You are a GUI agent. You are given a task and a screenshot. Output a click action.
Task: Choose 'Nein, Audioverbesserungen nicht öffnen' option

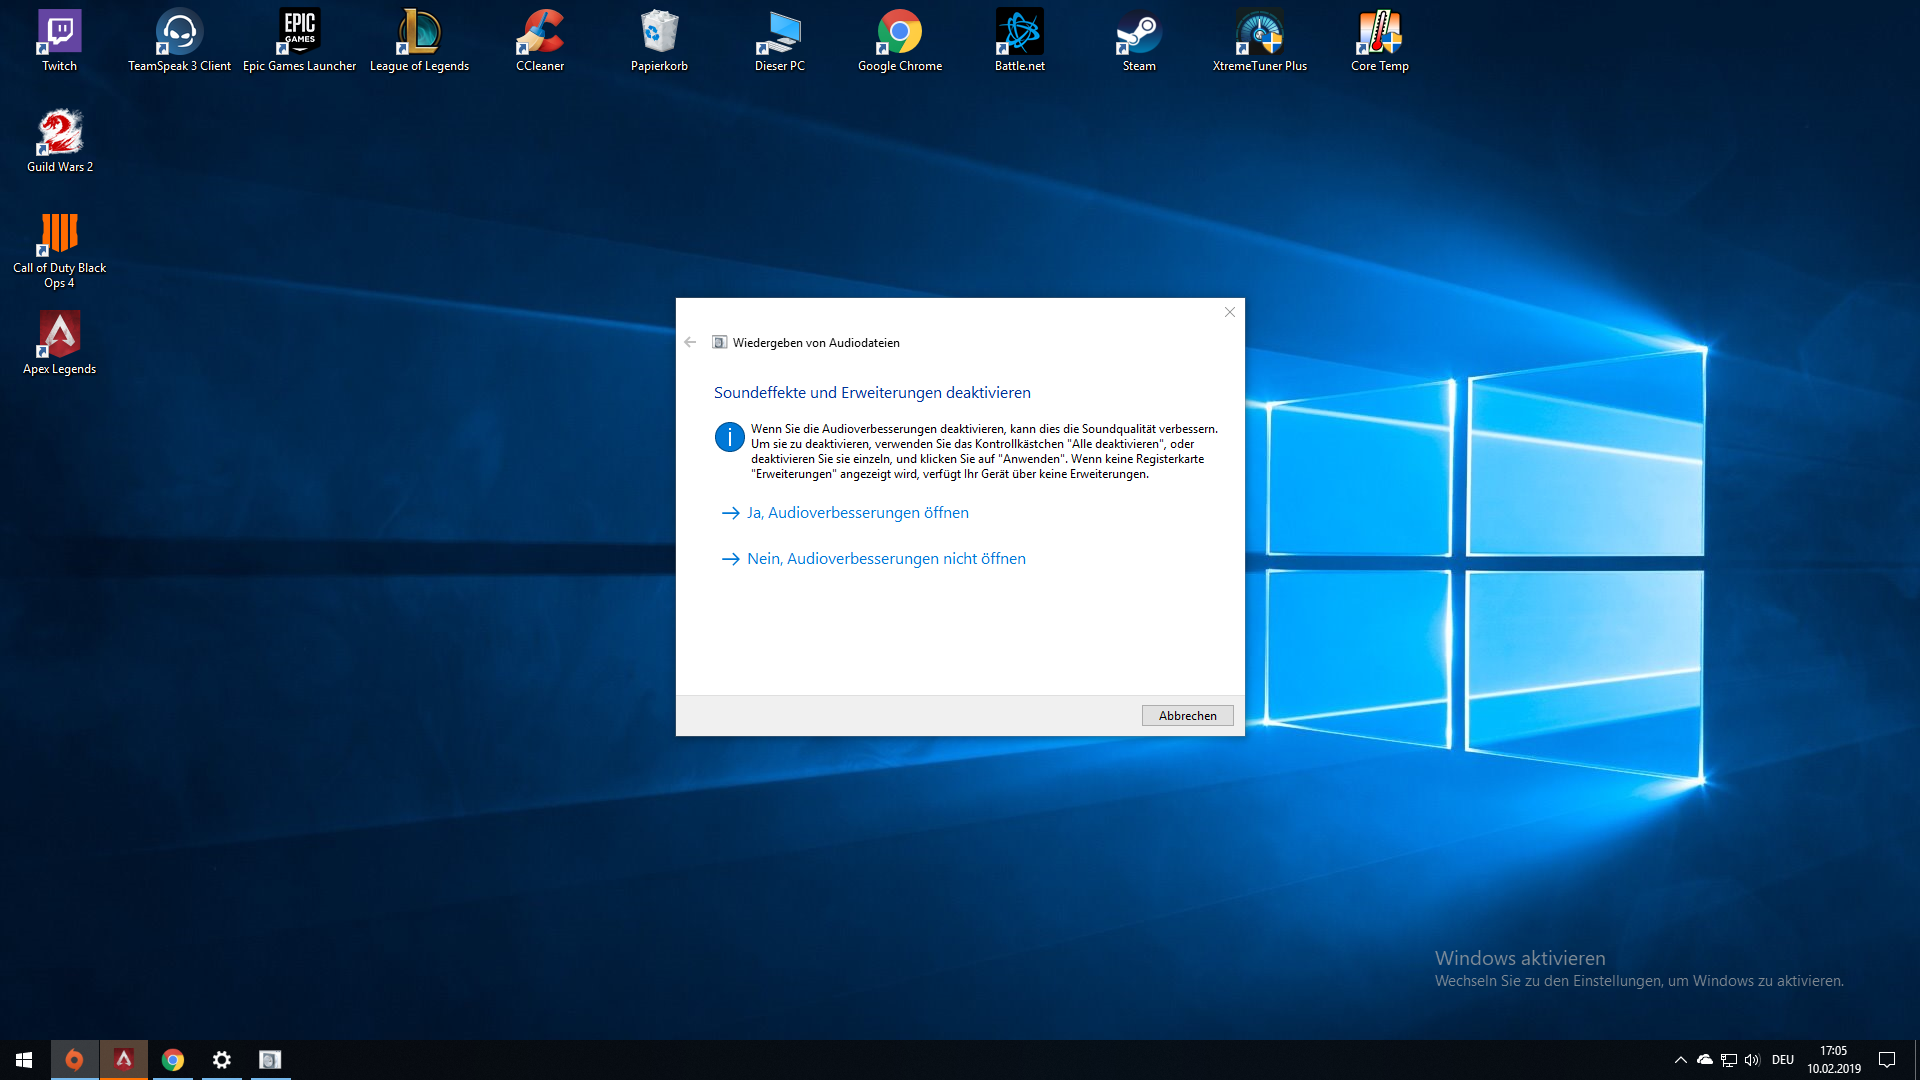click(x=885, y=559)
